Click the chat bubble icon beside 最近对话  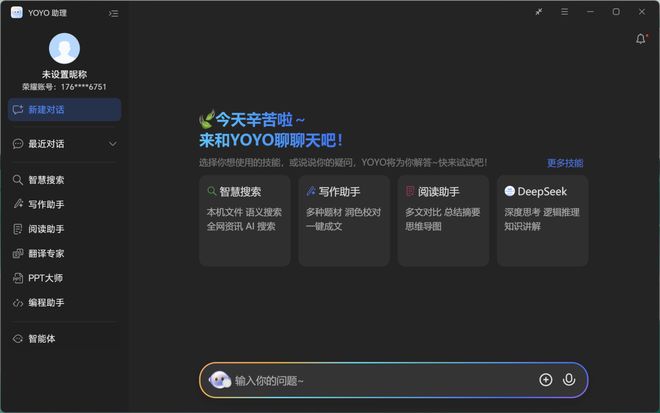tap(18, 144)
